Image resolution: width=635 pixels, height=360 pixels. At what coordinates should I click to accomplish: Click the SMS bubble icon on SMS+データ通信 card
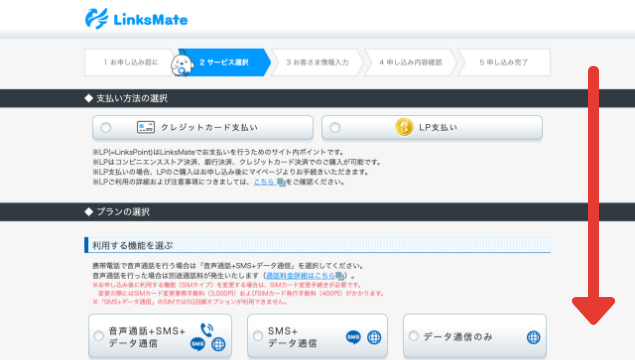point(353,337)
